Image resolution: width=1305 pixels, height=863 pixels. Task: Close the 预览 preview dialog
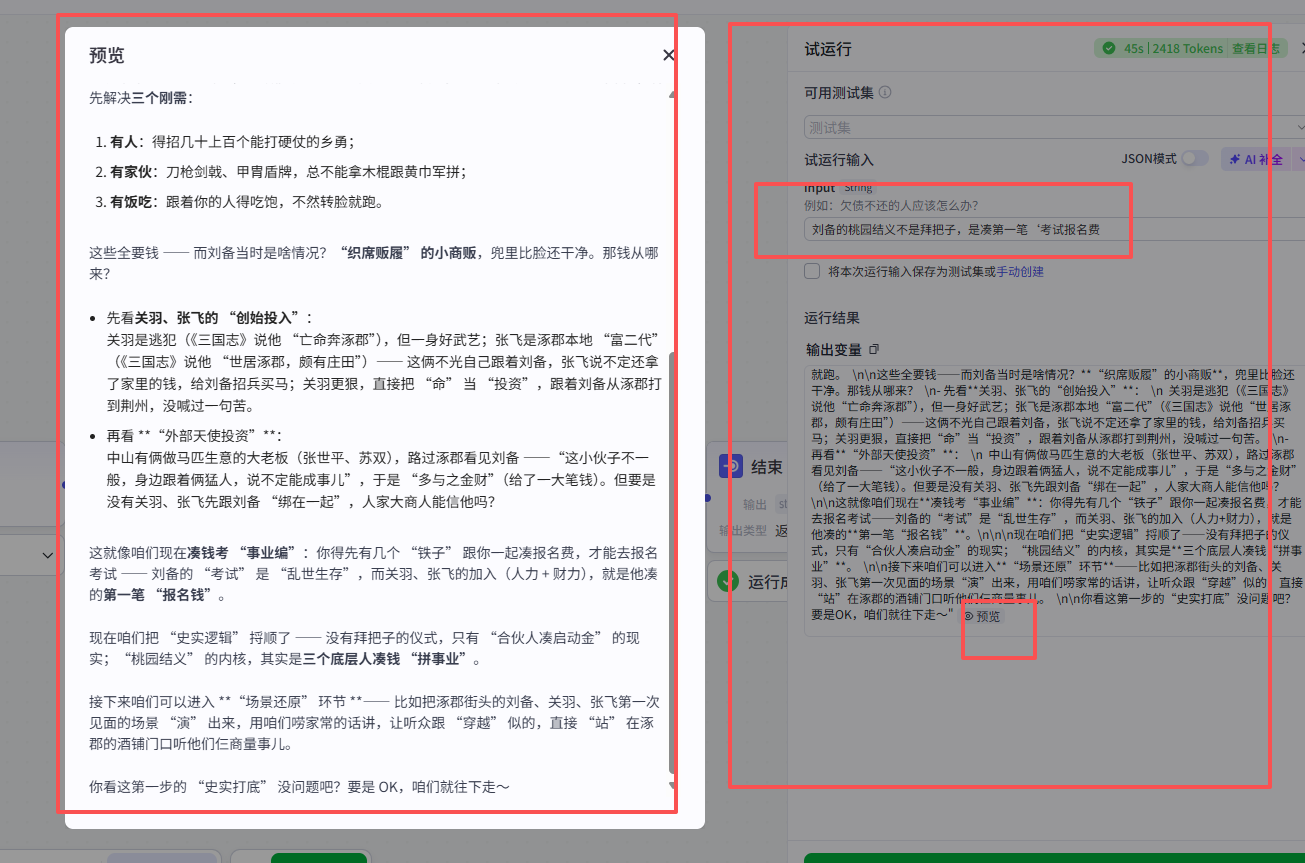[669, 55]
